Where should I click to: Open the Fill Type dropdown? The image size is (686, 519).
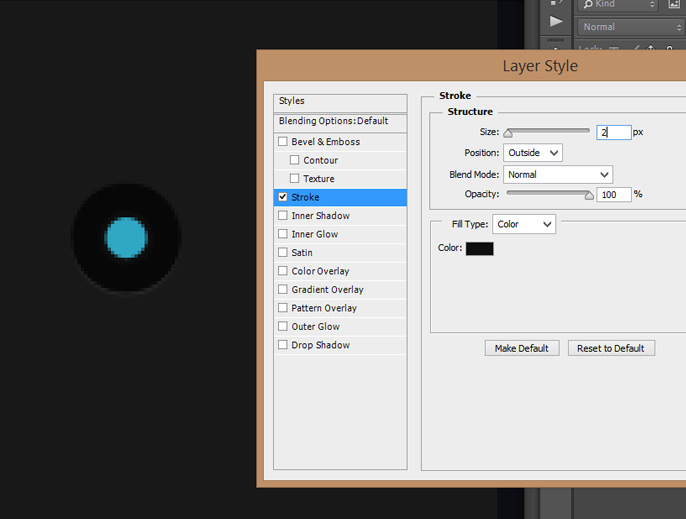point(524,224)
